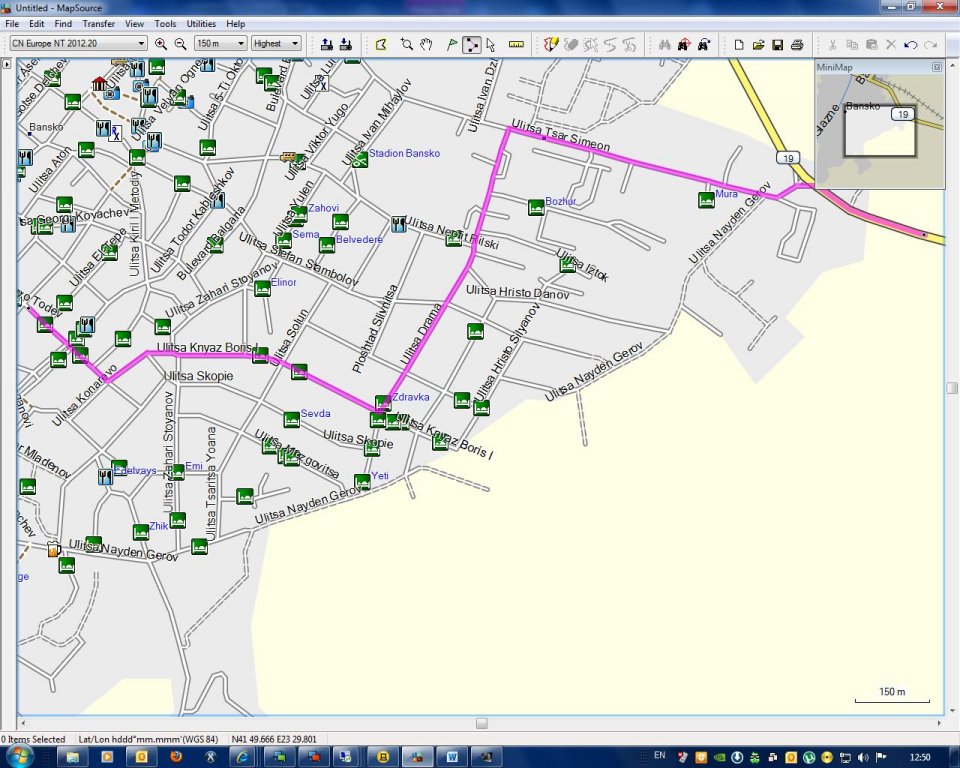Click the Receive From Device icon
Screen dimensions: 960x768
pyautogui.click(x=346, y=44)
